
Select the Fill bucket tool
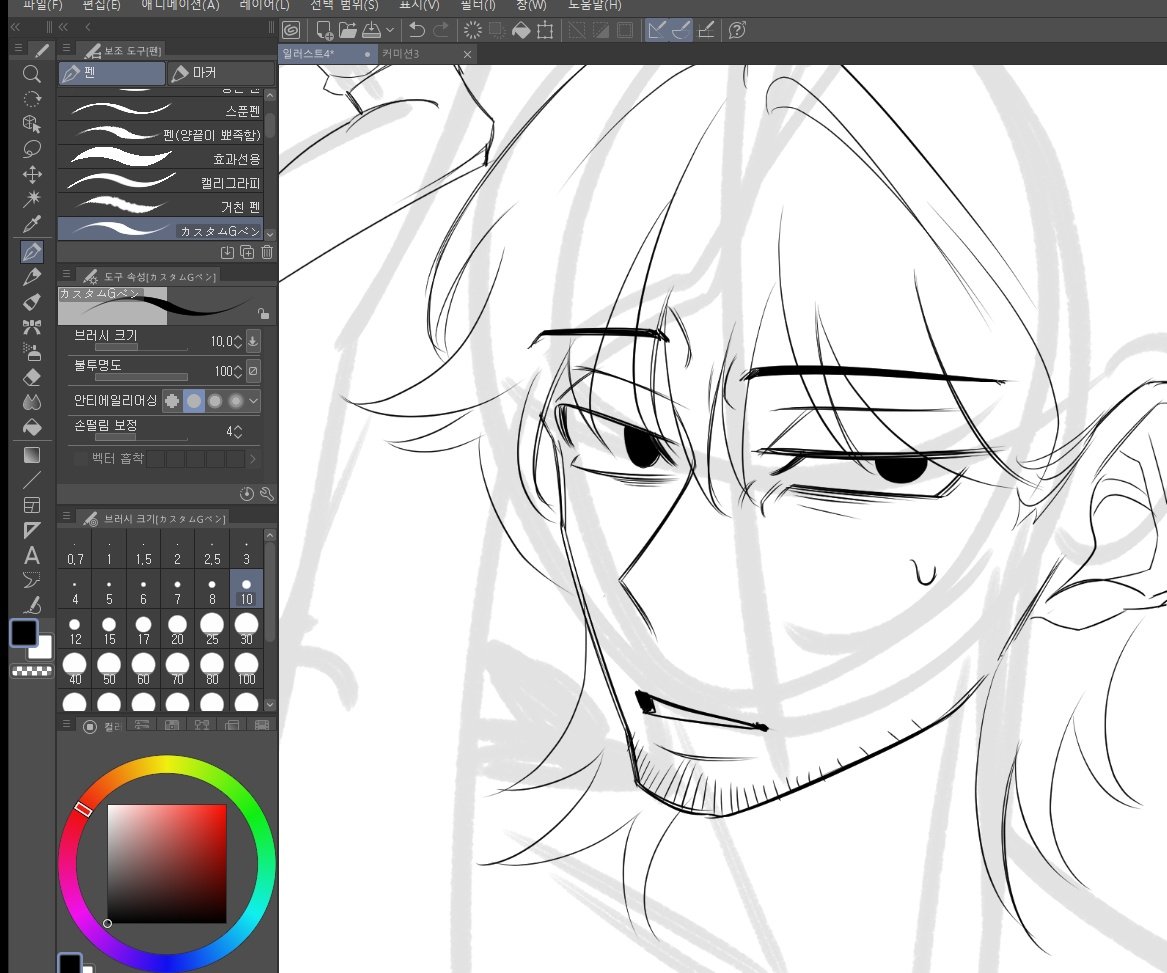pyautogui.click(x=31, y=427)
